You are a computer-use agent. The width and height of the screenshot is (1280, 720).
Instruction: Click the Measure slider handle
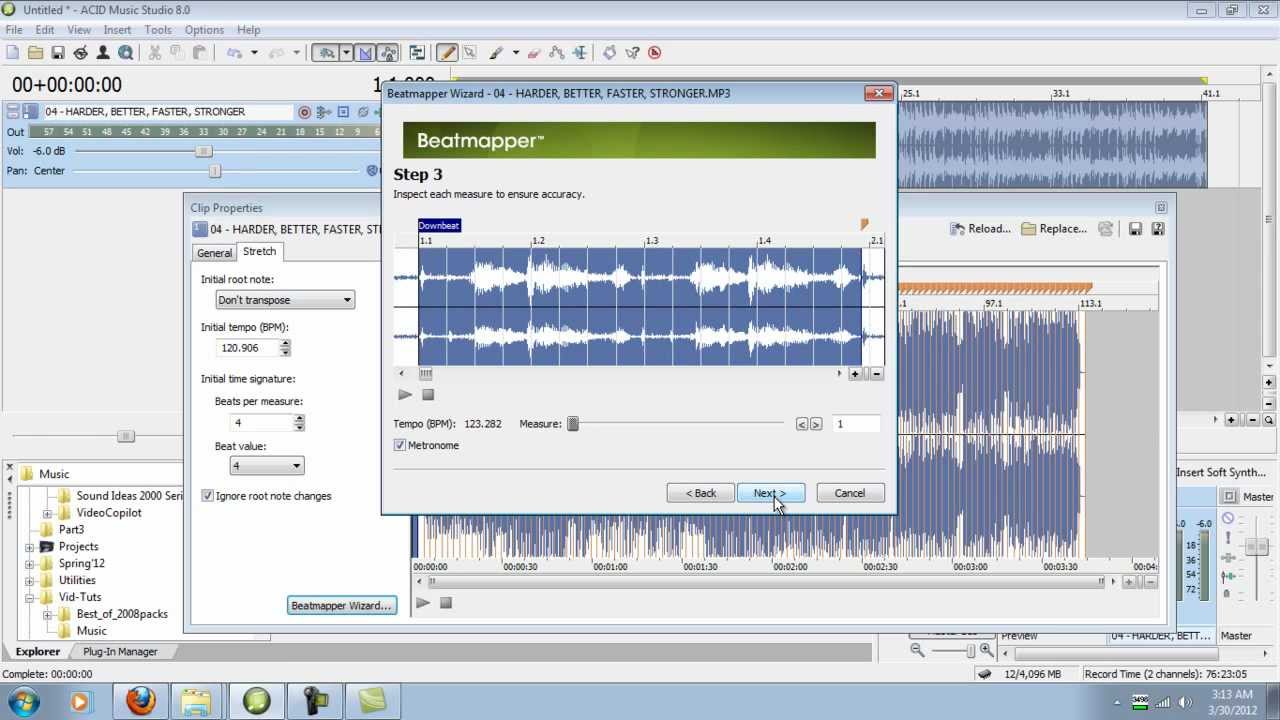pos(573,424)
